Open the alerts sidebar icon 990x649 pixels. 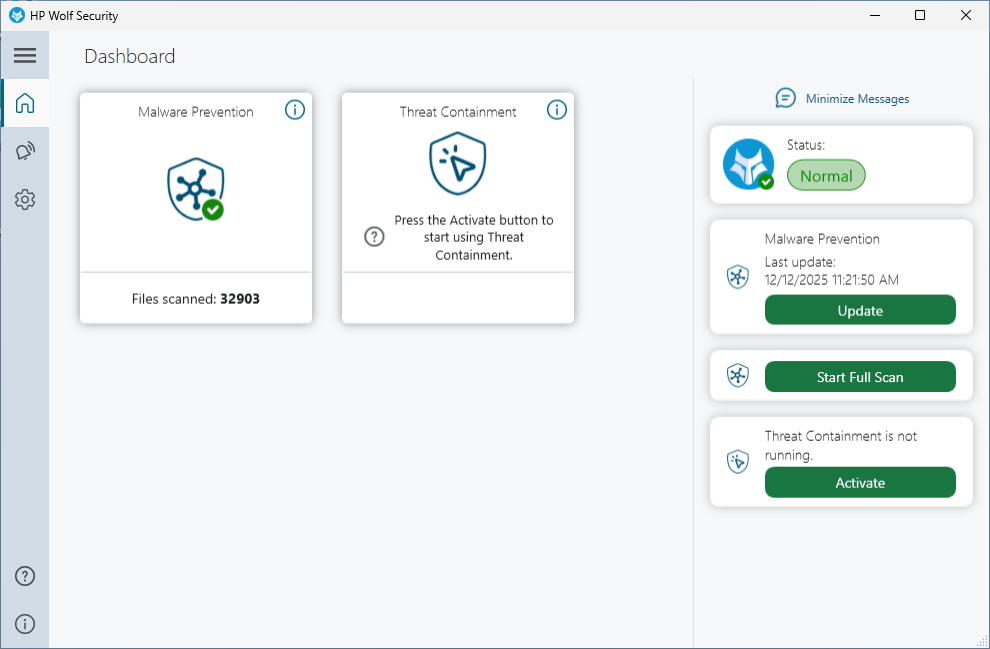[25, 152]
